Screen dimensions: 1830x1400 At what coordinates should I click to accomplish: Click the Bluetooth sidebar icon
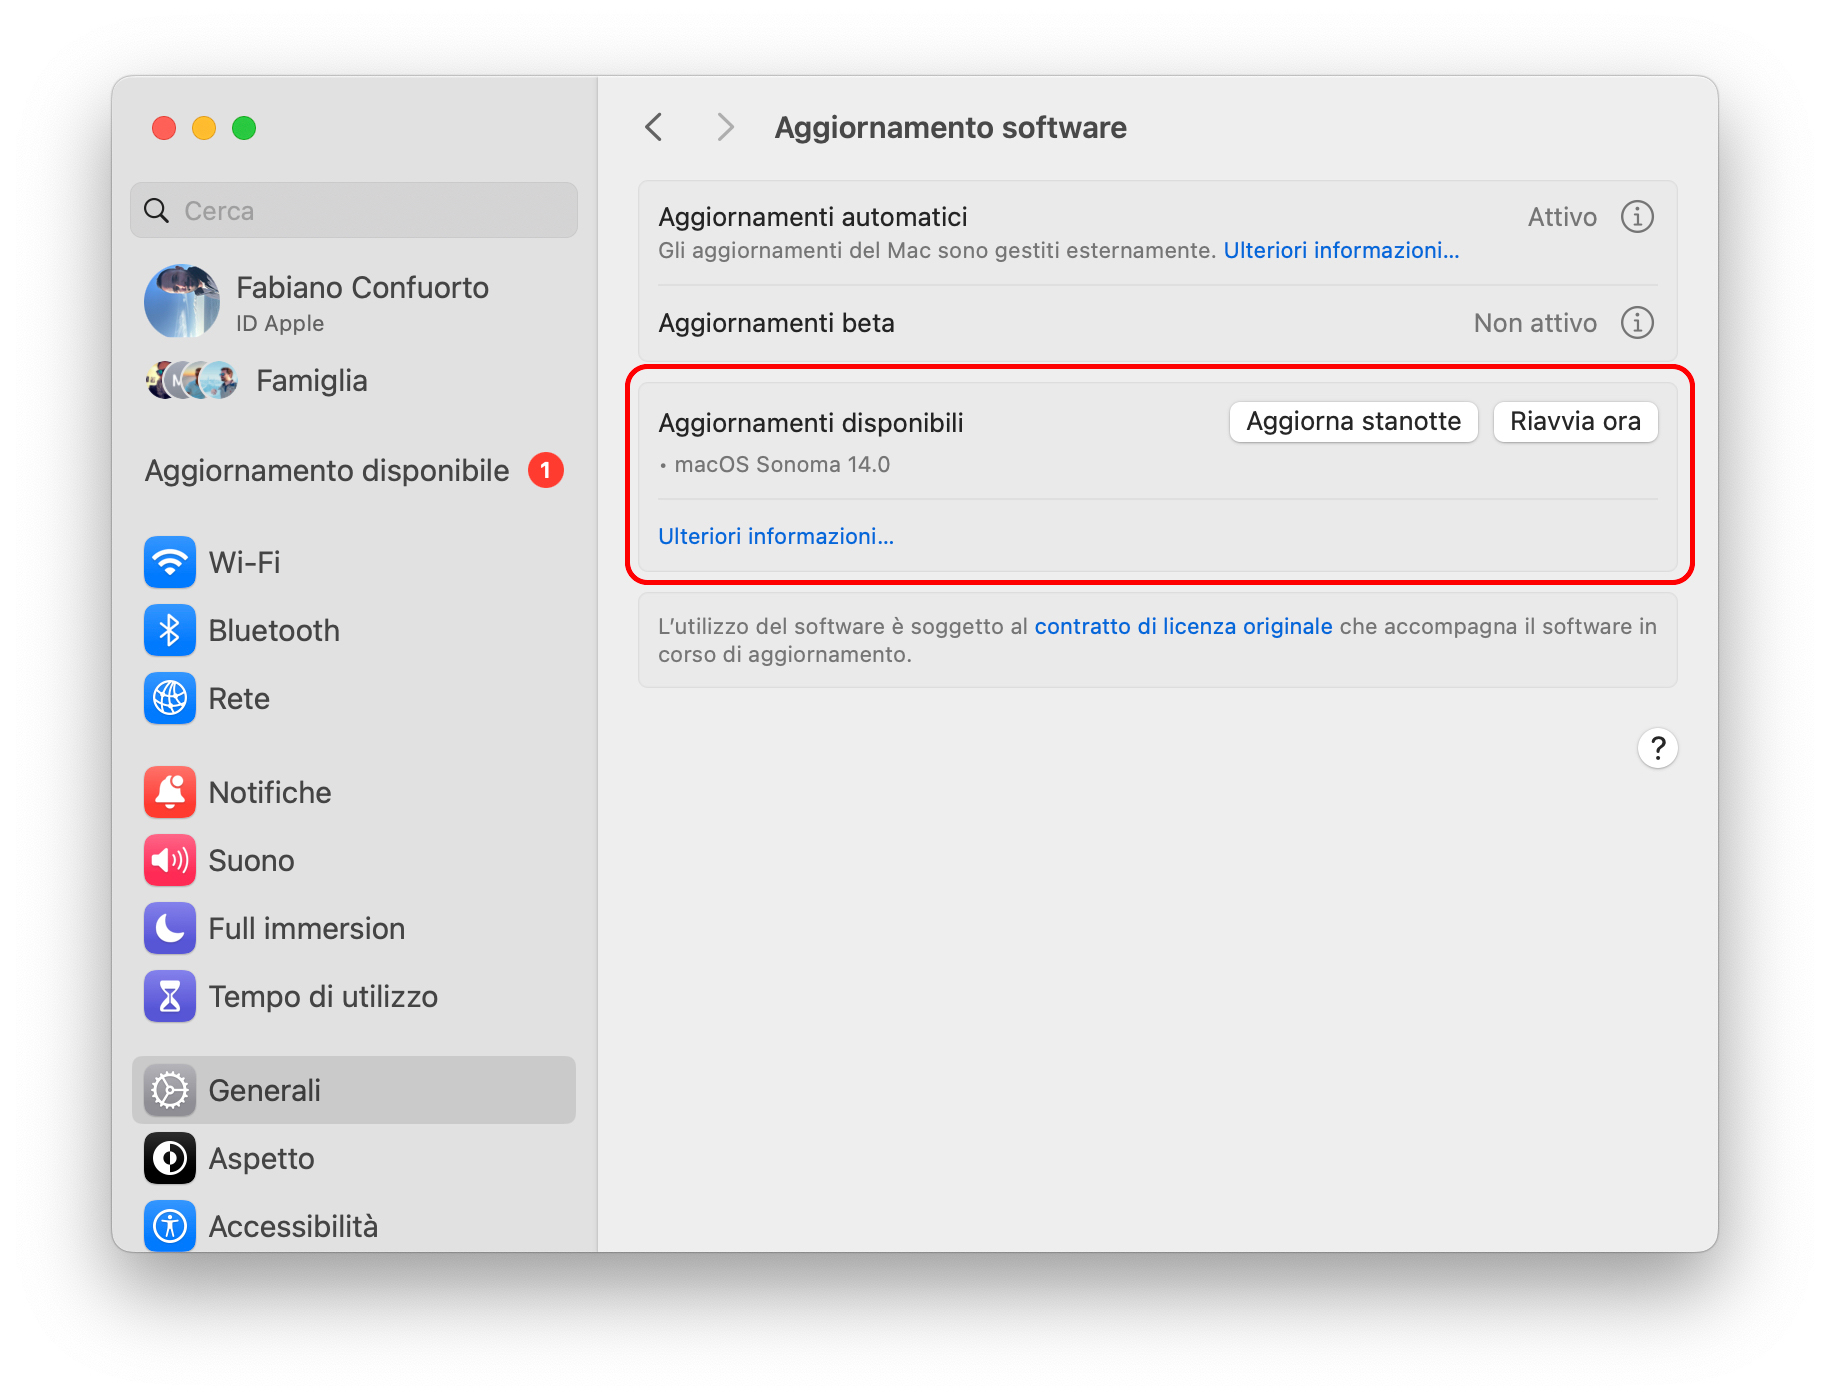170,630
